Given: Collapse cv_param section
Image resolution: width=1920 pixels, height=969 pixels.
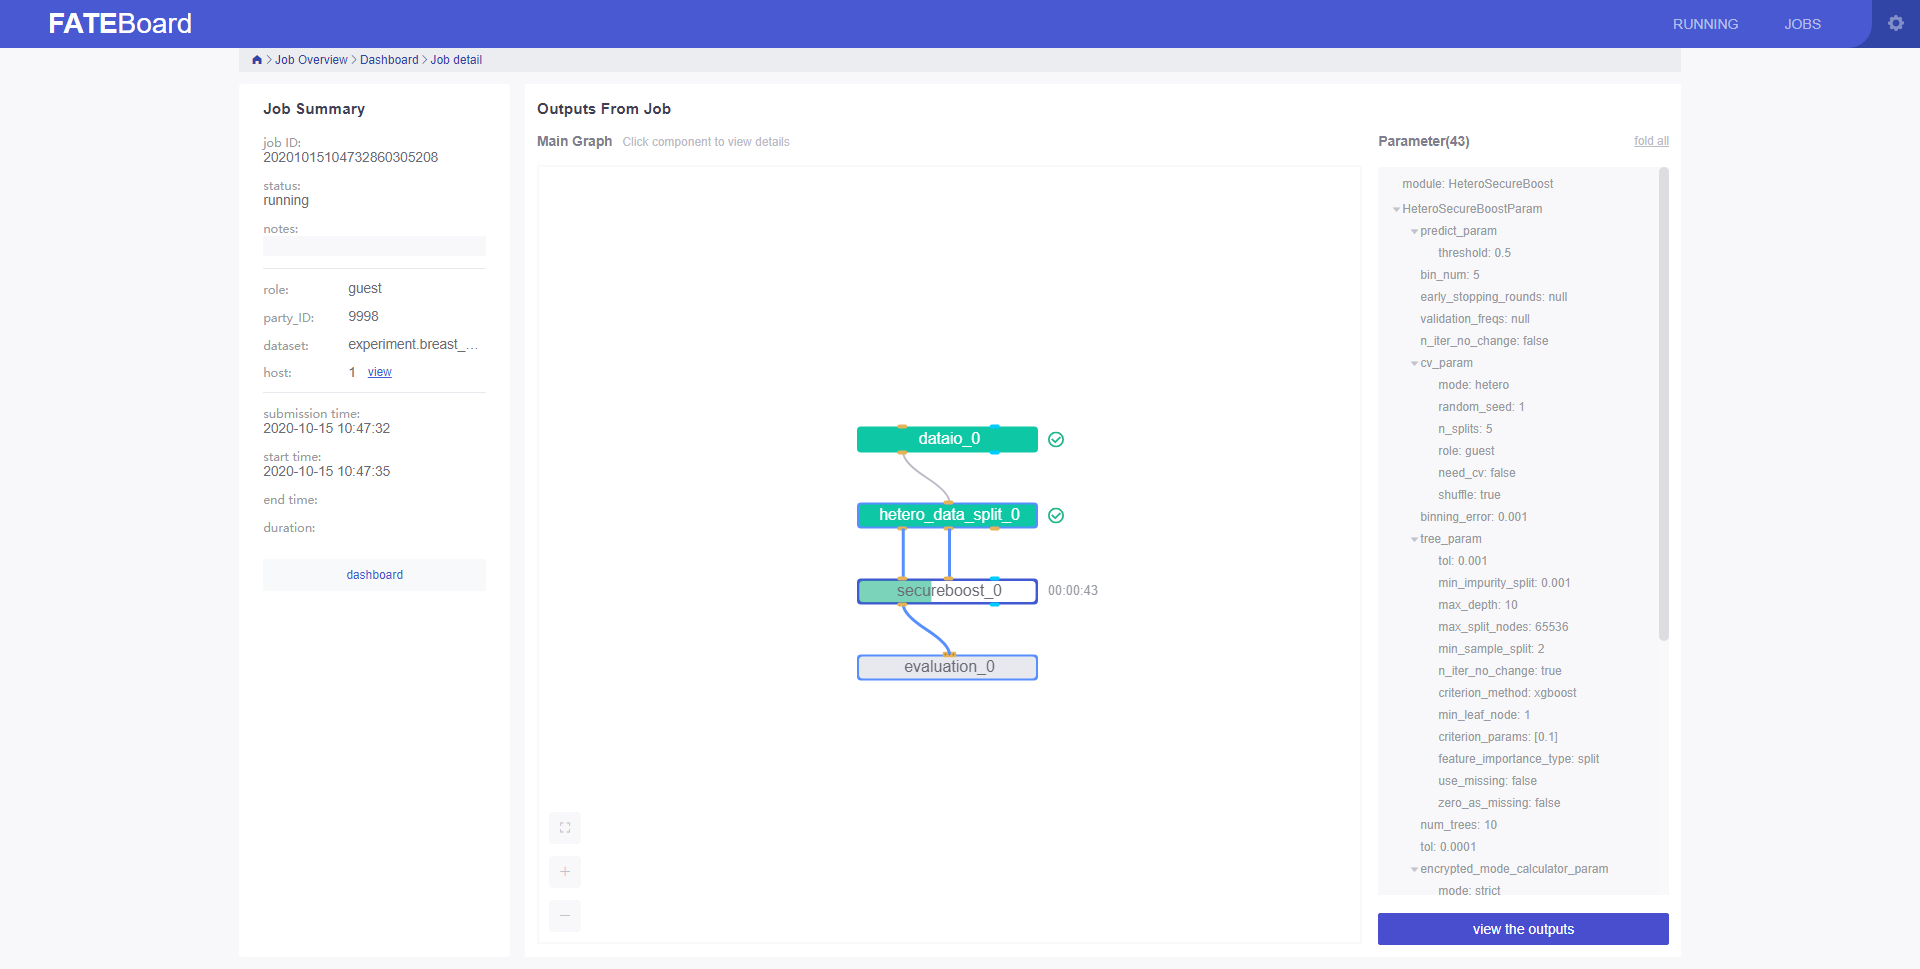Looking at the screenshot, I should [x=1414, y=363].
